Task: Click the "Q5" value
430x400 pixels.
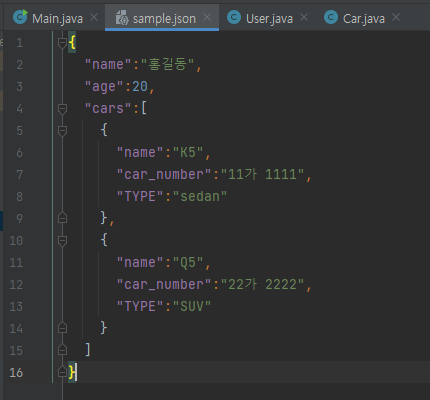Action: tap(188, 262)
